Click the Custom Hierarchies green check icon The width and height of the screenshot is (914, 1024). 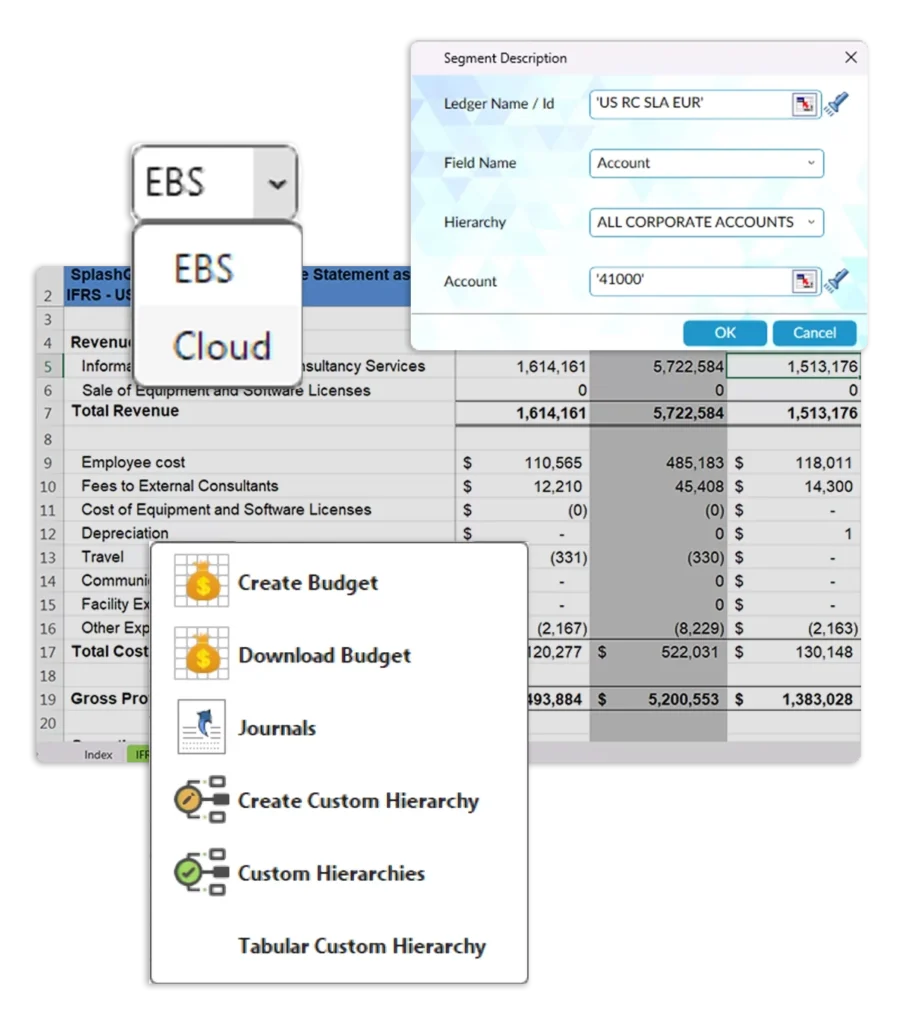(201, 873)
